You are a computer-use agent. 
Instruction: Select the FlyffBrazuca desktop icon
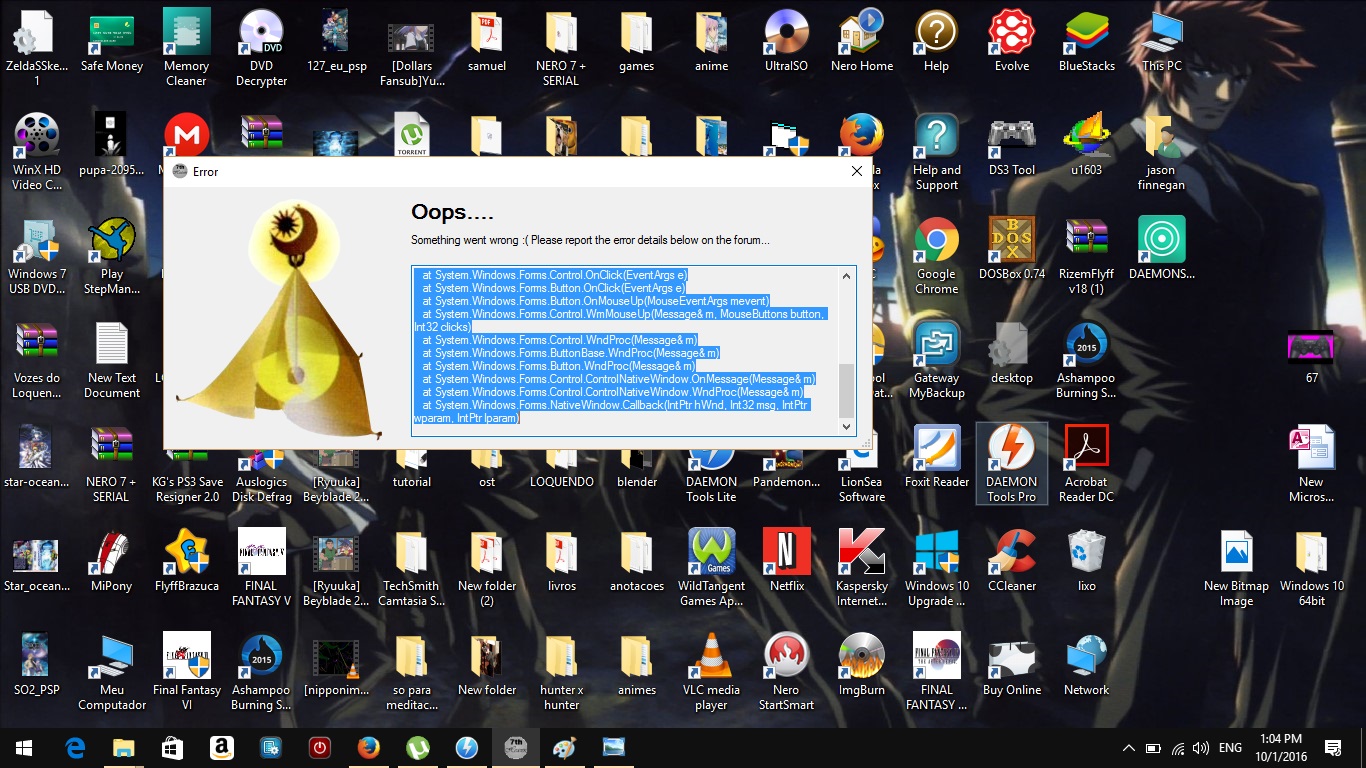pyautogui.click(x=186, y=561)
